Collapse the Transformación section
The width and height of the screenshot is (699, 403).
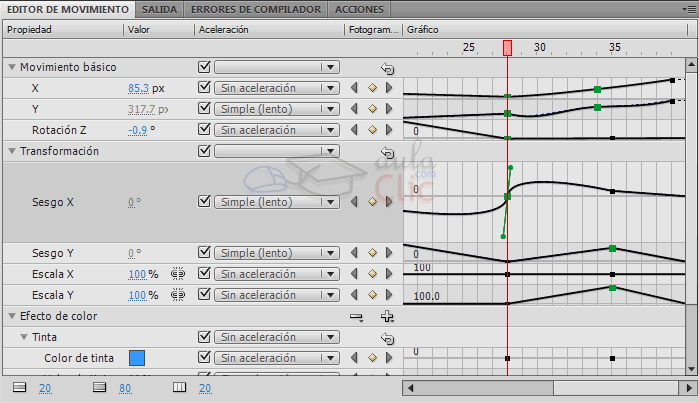tap(12, 151)
